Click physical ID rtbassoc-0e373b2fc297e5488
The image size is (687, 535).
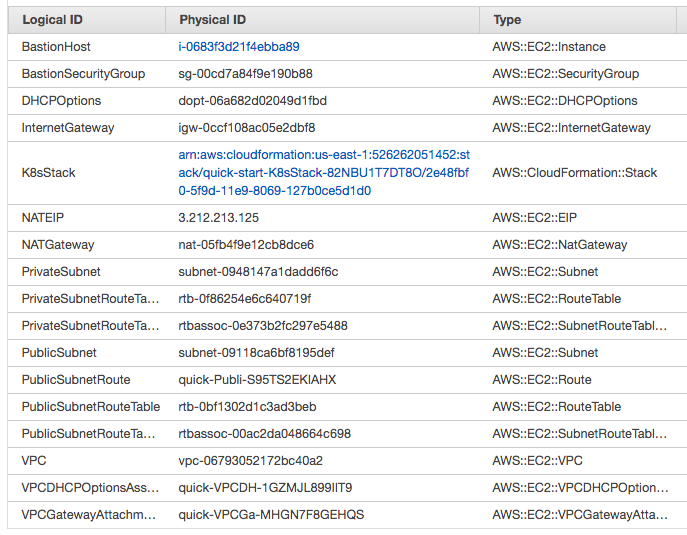pos(263,326)
